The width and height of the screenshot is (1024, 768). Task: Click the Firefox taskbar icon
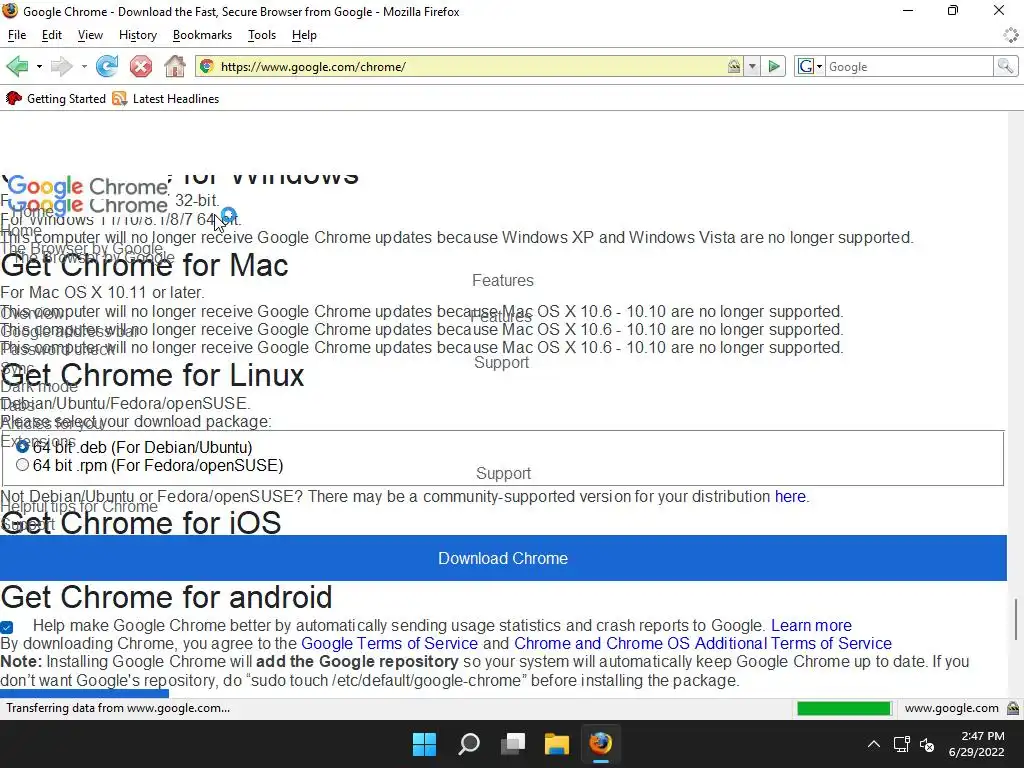[601, 744]
